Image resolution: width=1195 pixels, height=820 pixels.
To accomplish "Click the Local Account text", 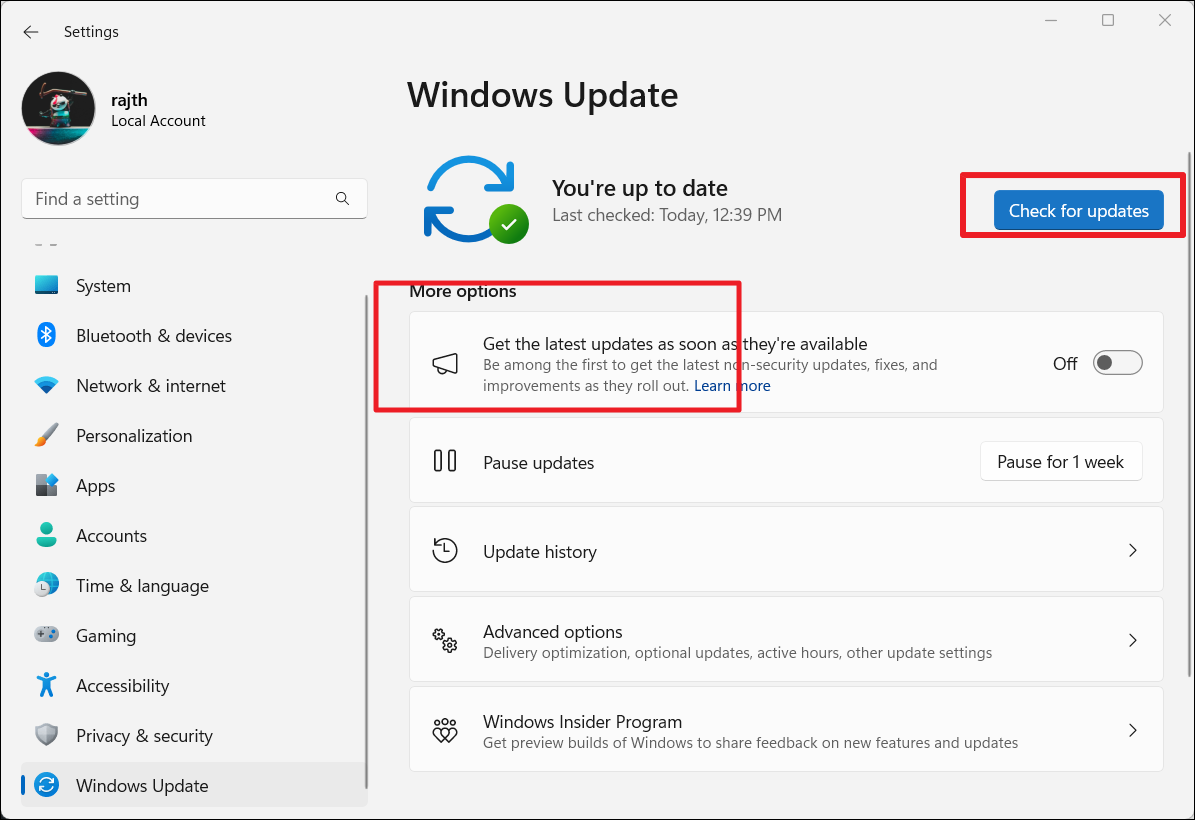I will 159,121.
